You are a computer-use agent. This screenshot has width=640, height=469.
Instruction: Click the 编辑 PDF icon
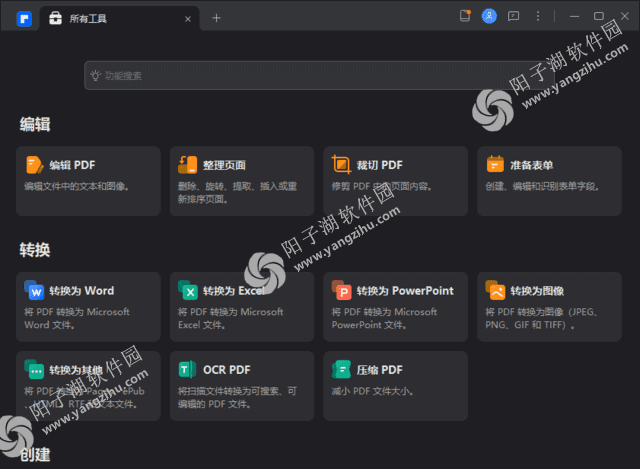(34, 165)
